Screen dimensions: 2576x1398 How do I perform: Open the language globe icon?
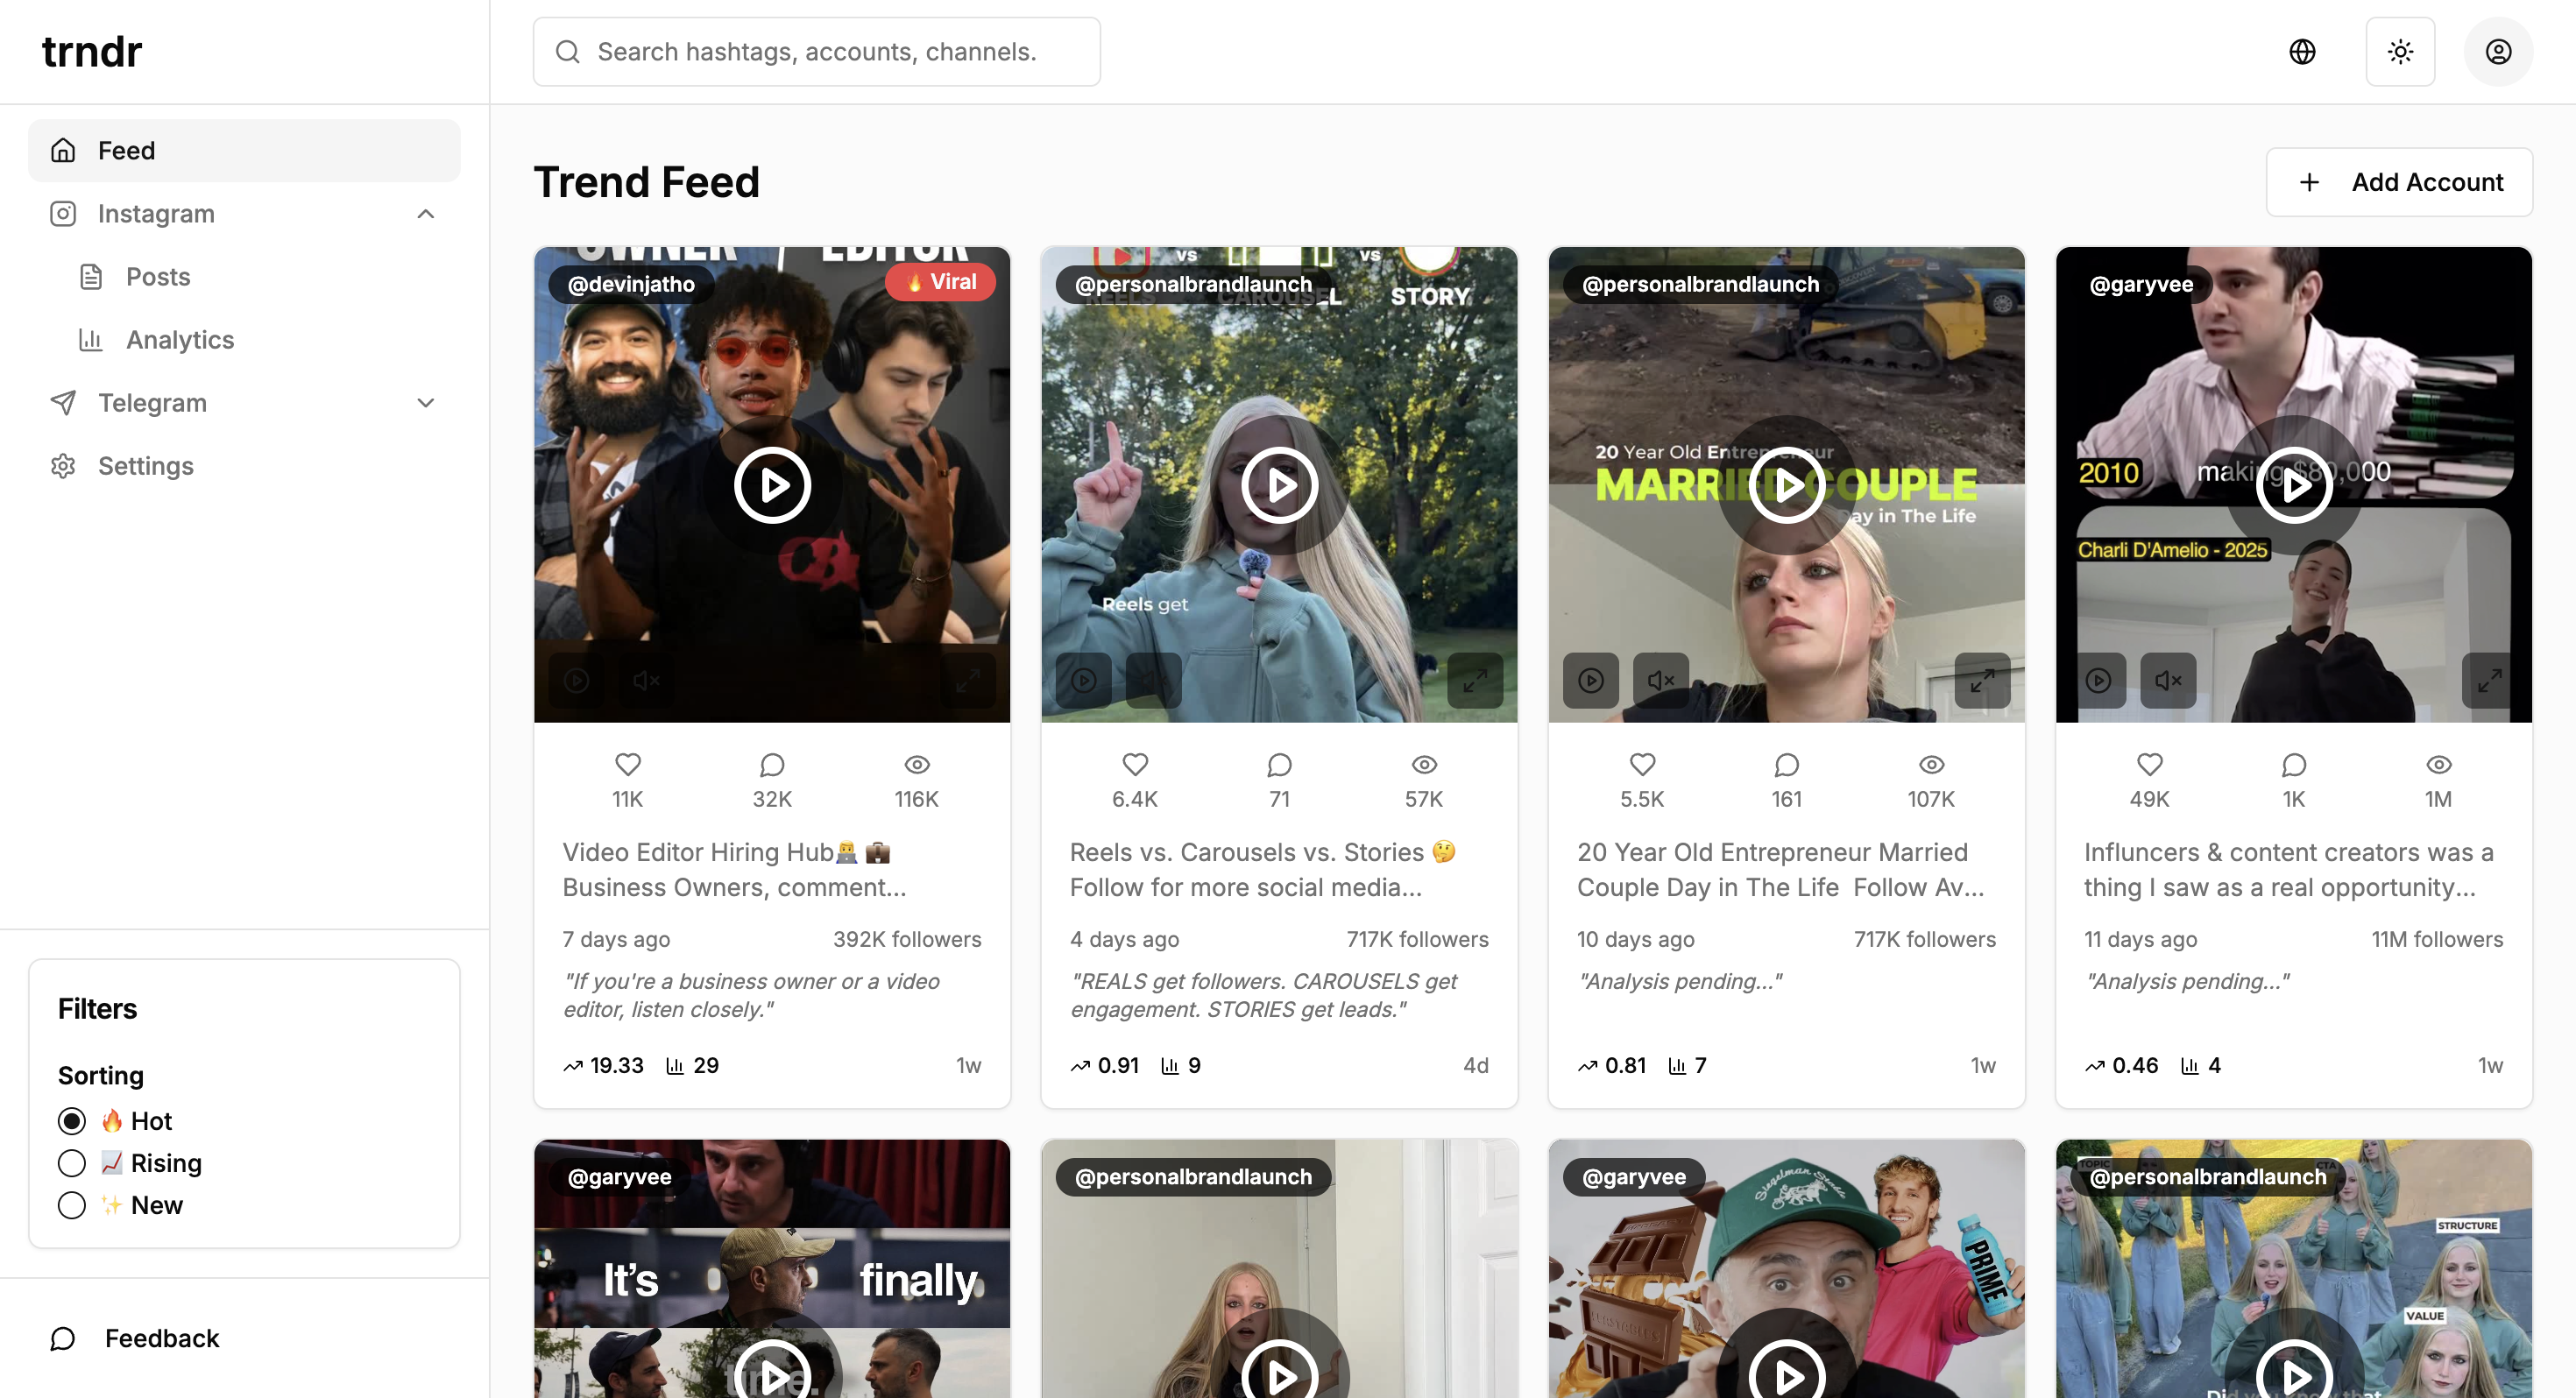point(2302,51)
